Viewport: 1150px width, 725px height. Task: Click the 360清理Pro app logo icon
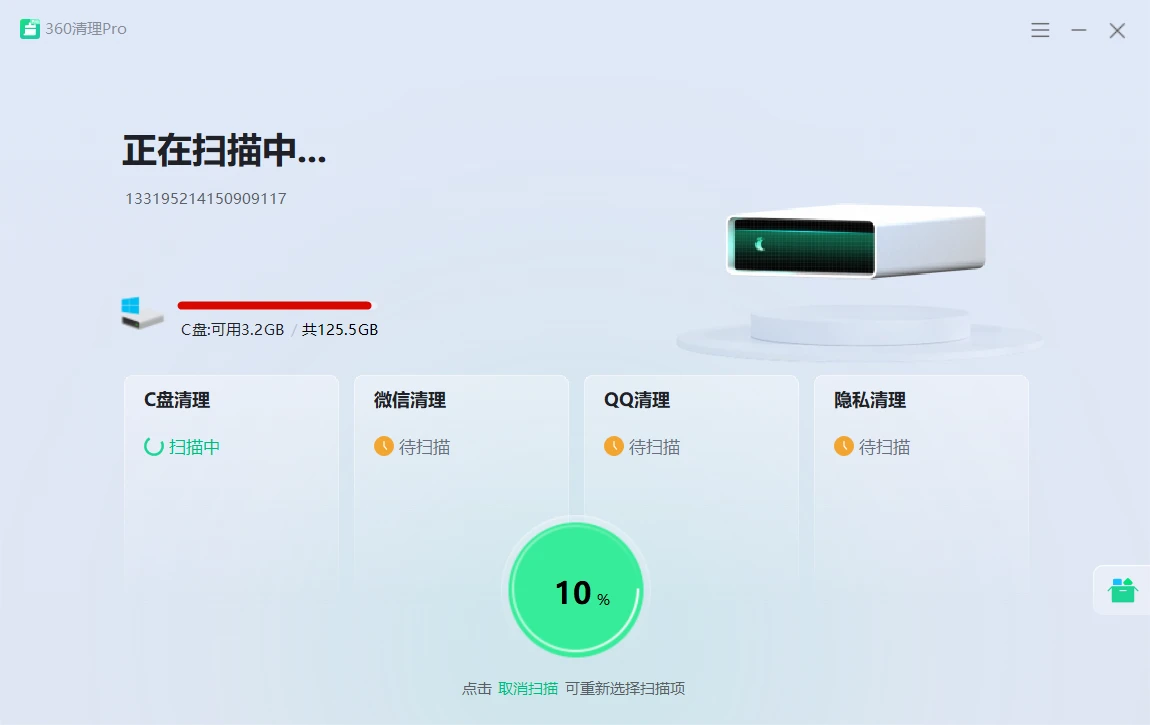30,29
